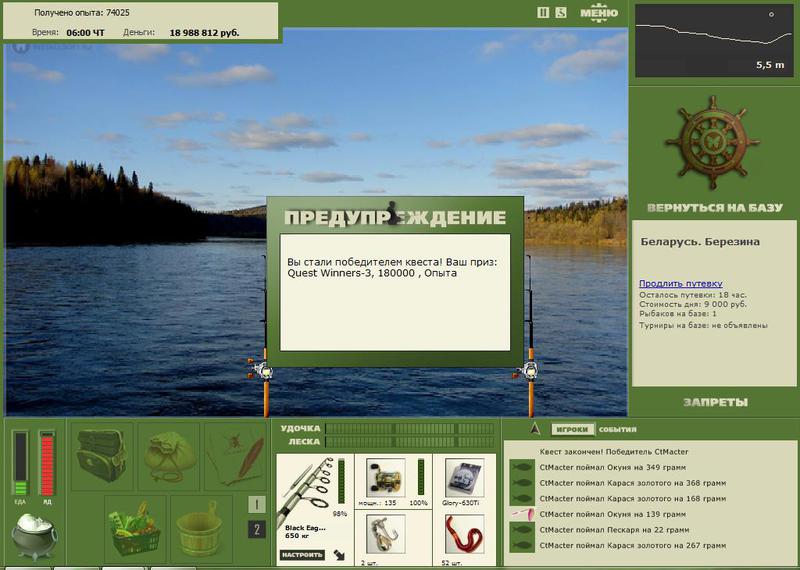Screen dimensions: 800x570
Task: Select the hook item showing 2 шт.
Action: [386, 534]
